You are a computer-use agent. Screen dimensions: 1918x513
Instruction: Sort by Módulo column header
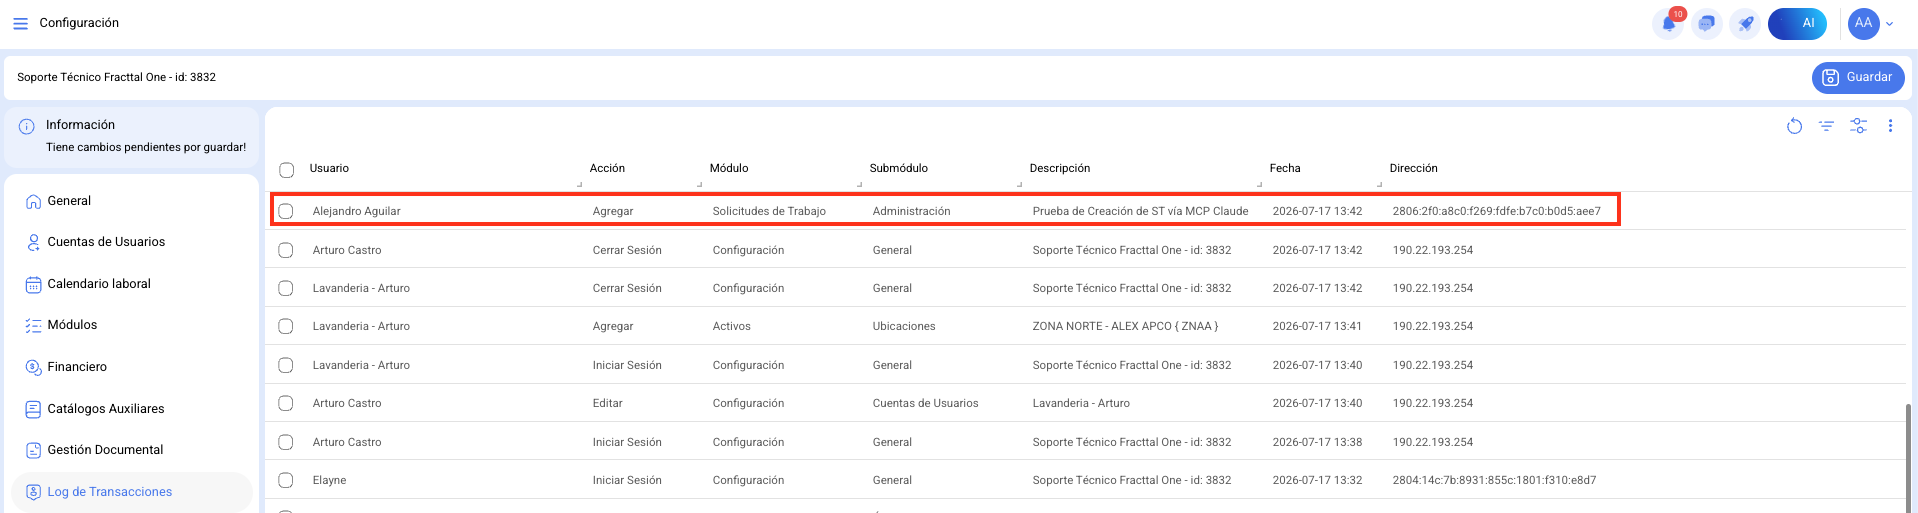tap(729, 168)
